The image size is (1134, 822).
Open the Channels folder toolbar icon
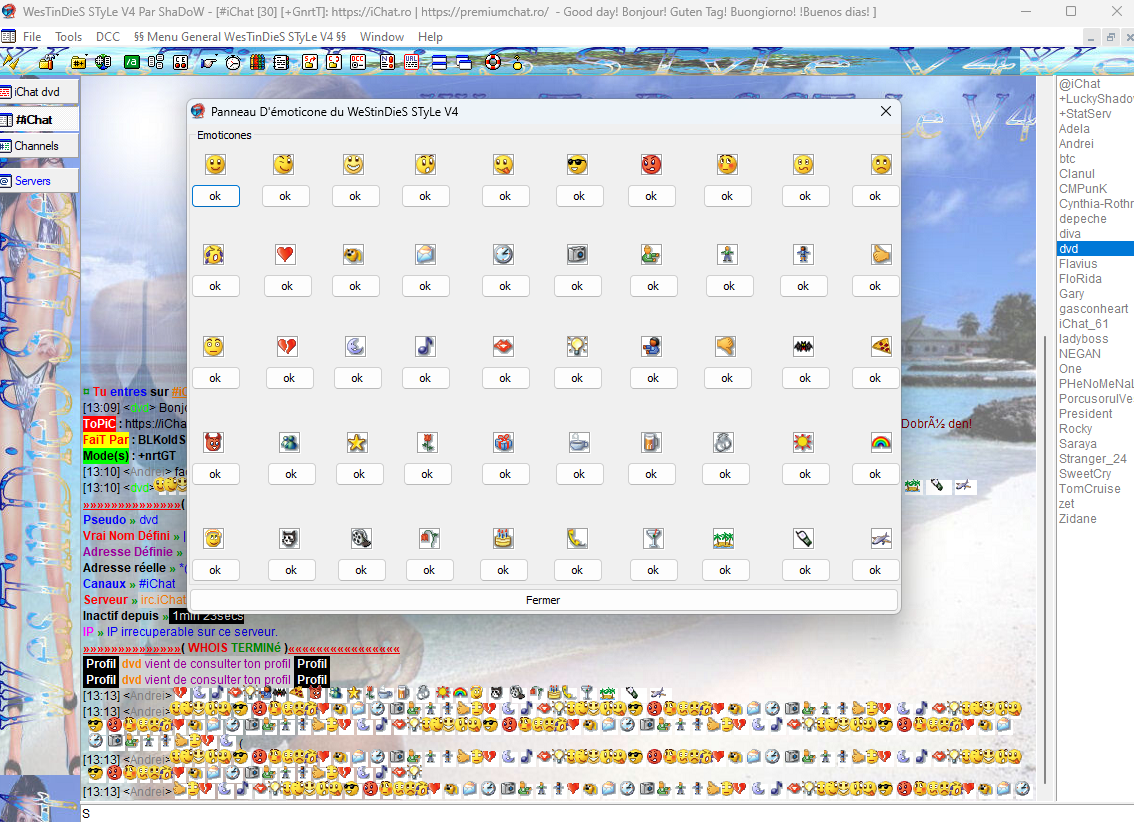click(78, 62)
